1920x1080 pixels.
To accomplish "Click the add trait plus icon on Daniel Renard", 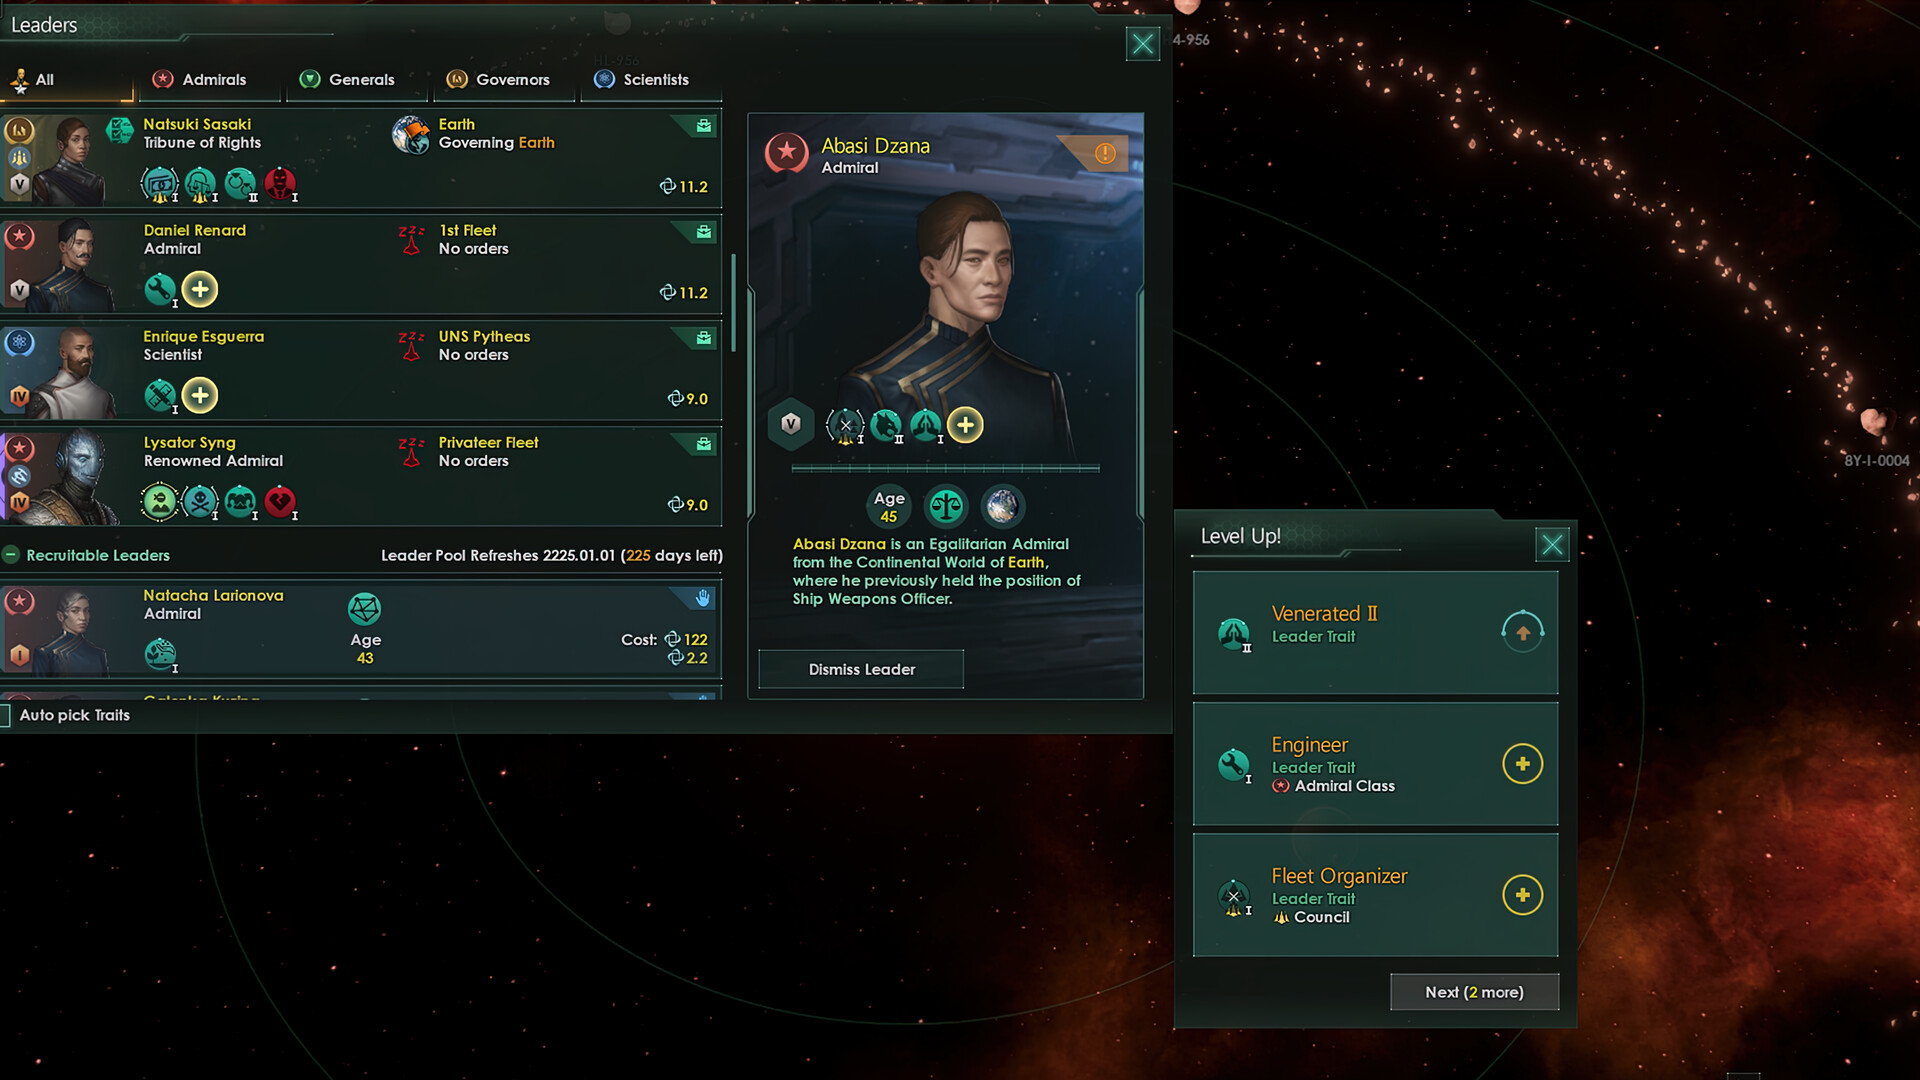I will (x=199, y=290).
